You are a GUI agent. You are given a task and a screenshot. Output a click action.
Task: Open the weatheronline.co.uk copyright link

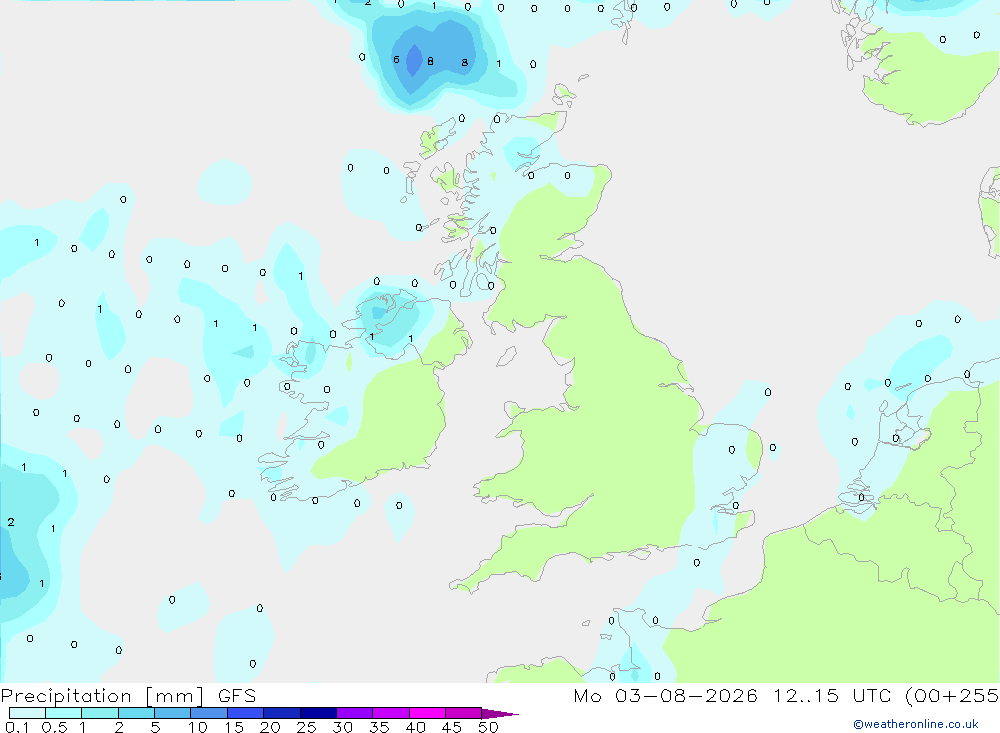click(915, 724)
